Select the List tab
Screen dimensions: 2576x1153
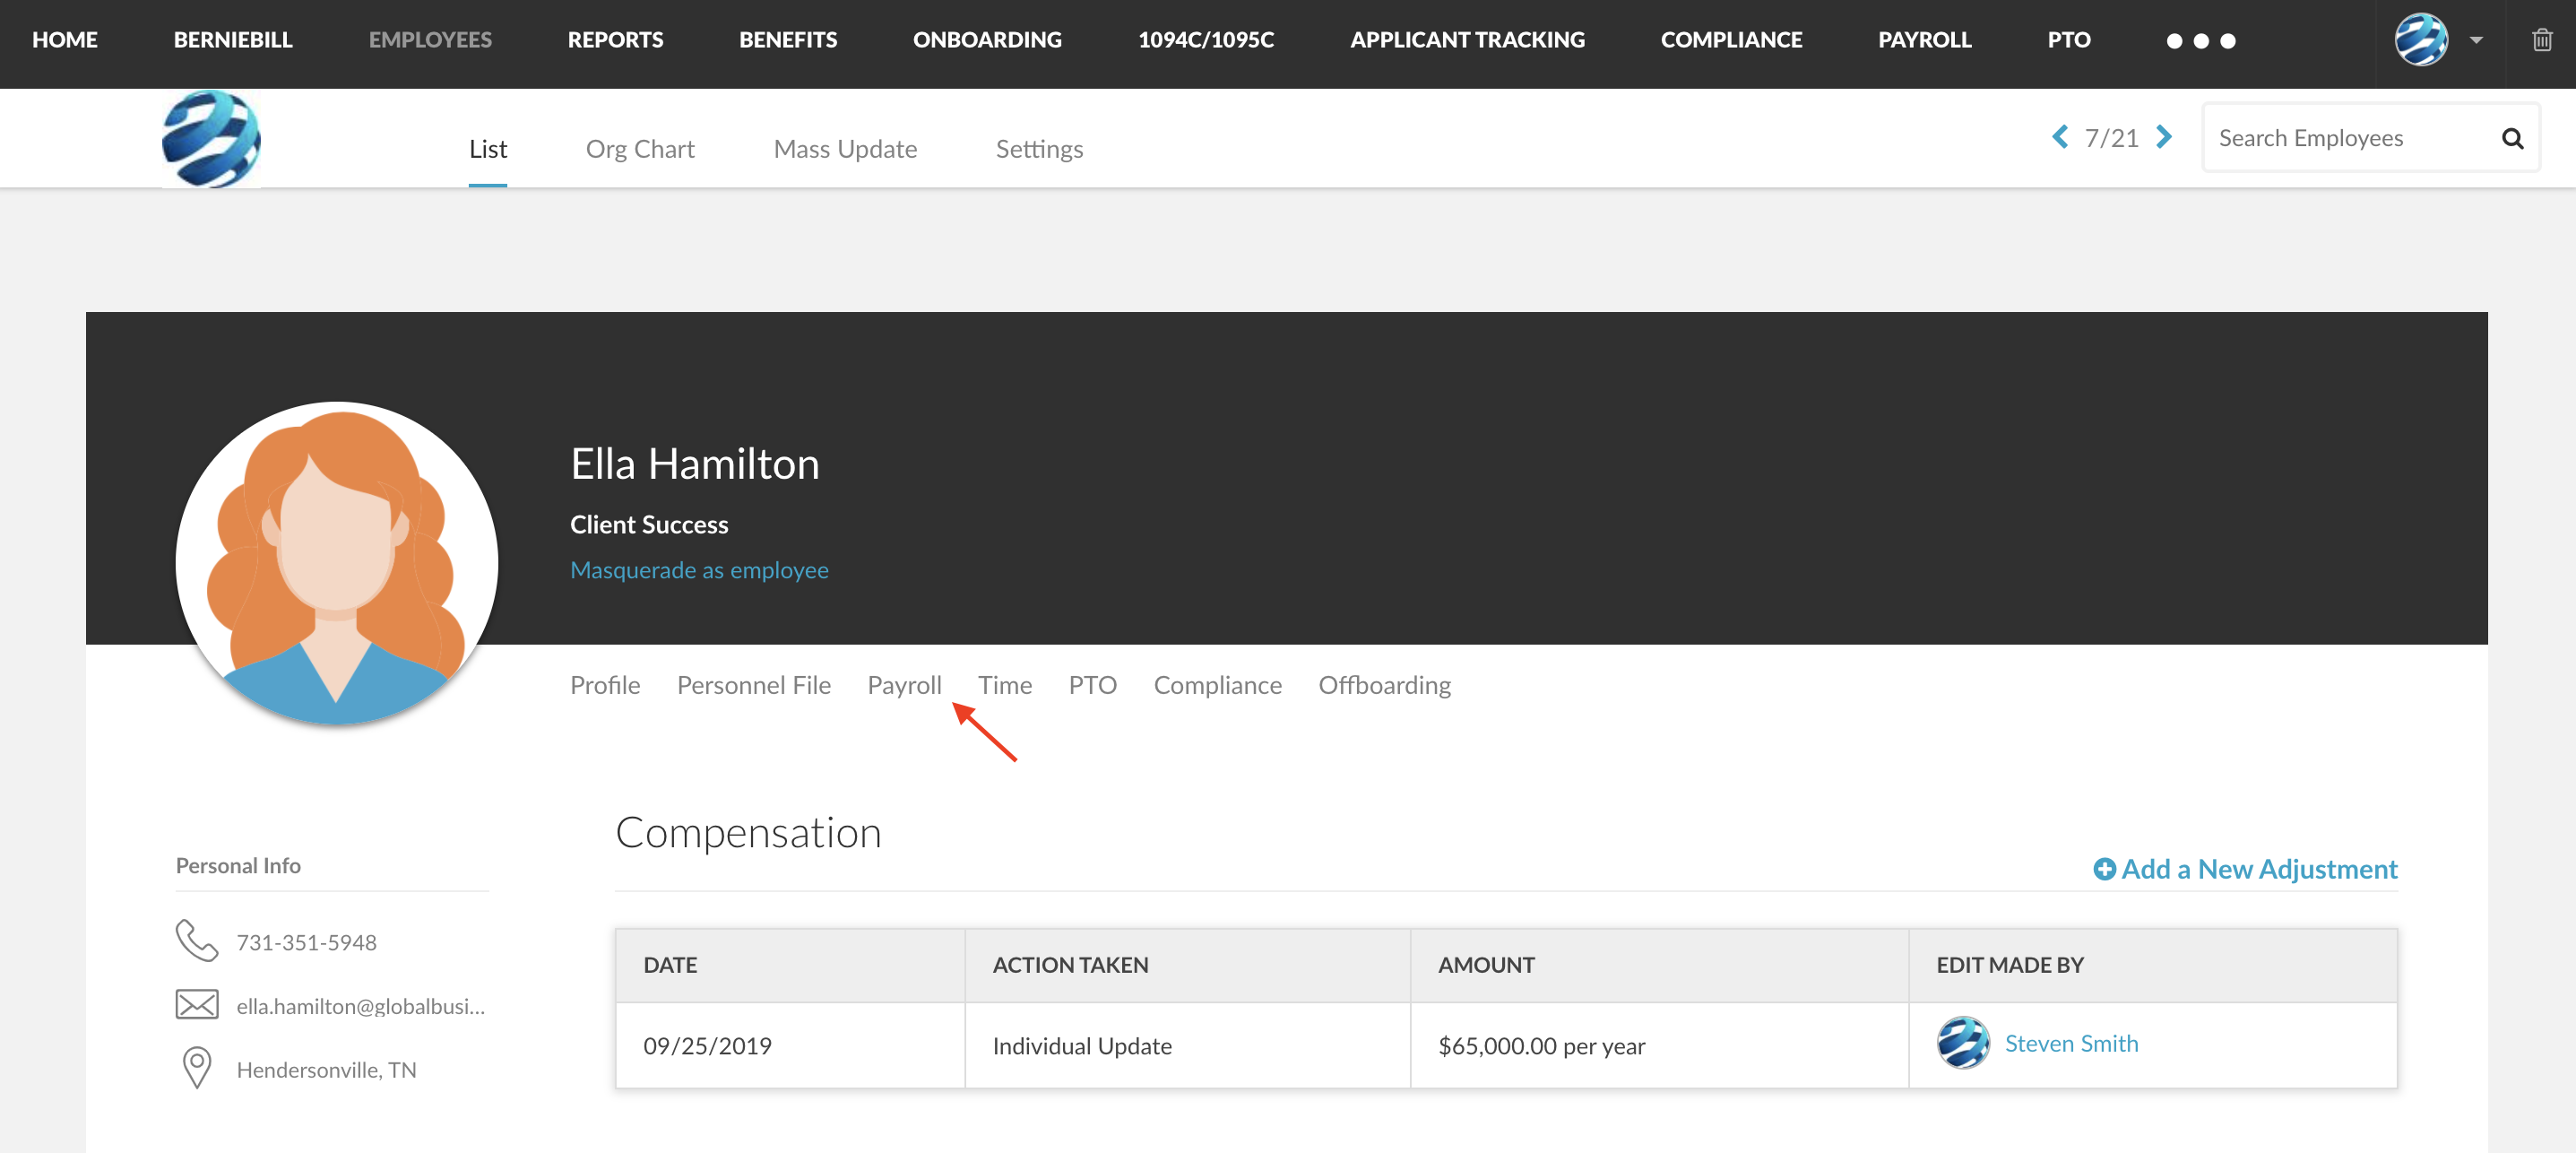coord(488,149)
